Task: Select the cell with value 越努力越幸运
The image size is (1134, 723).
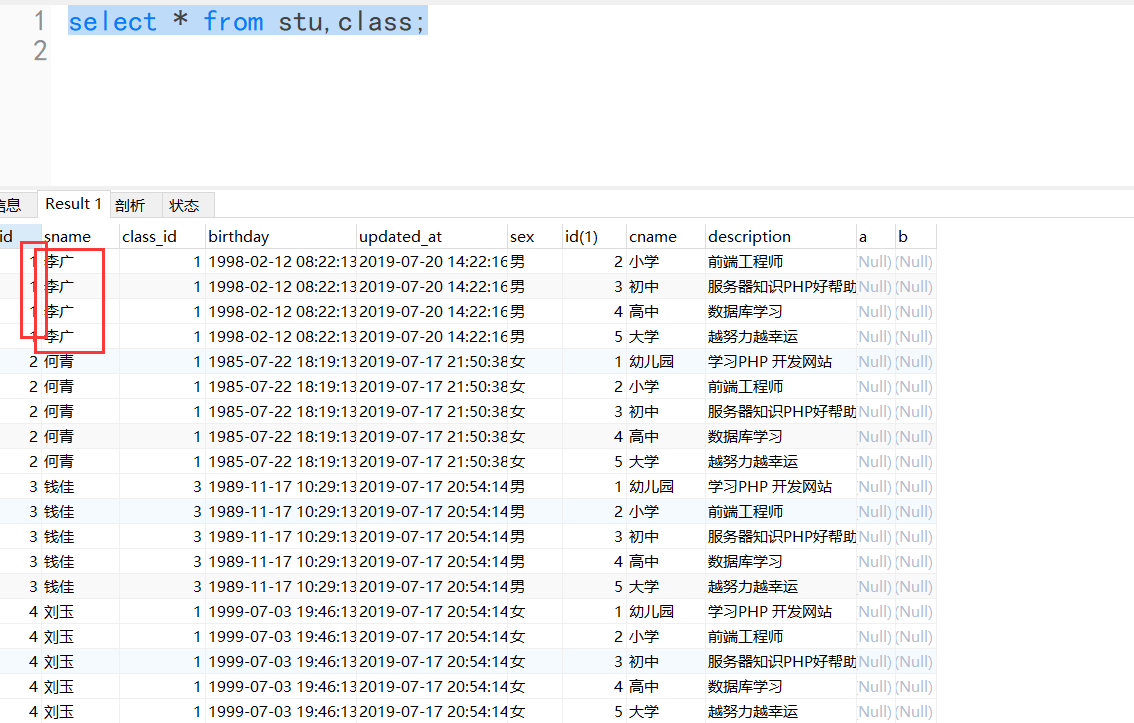Action: click(x=751, y=336)
